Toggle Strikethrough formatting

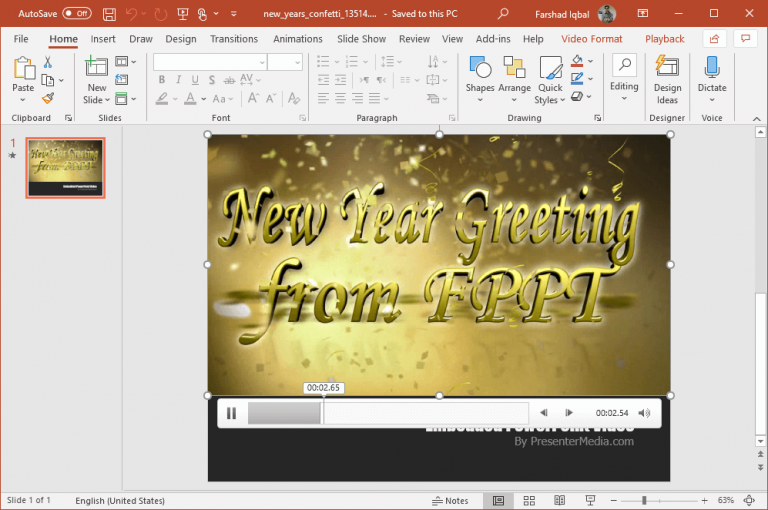point(229,80)
